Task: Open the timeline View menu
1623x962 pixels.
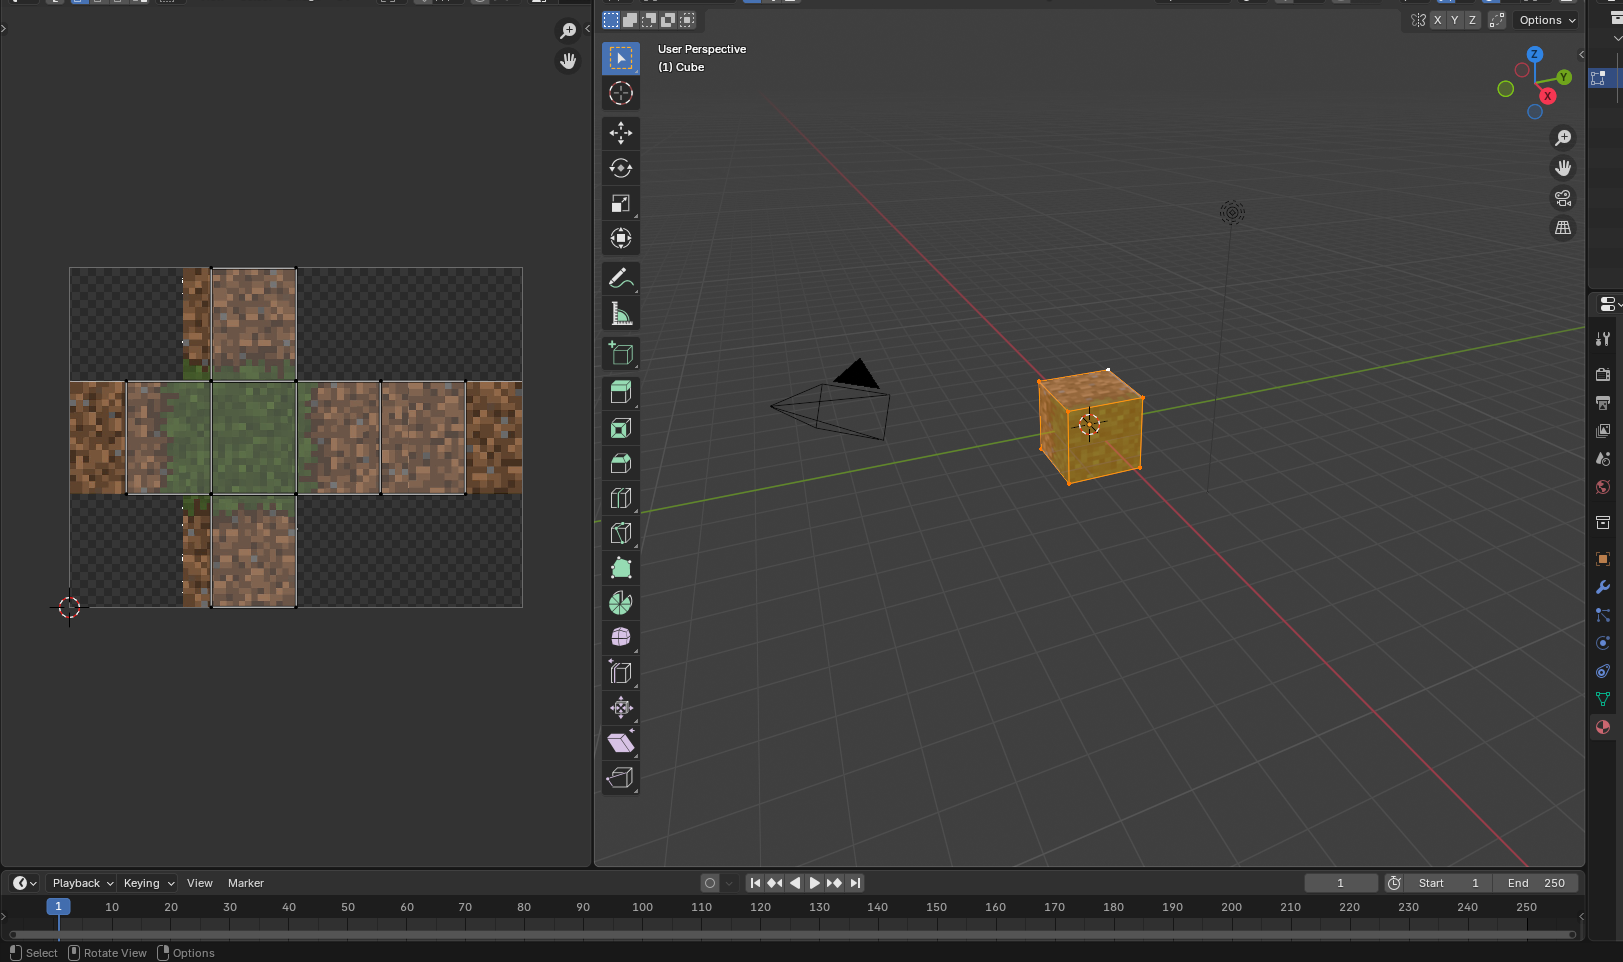Action: pyautogui.click(x=200, y=883)
